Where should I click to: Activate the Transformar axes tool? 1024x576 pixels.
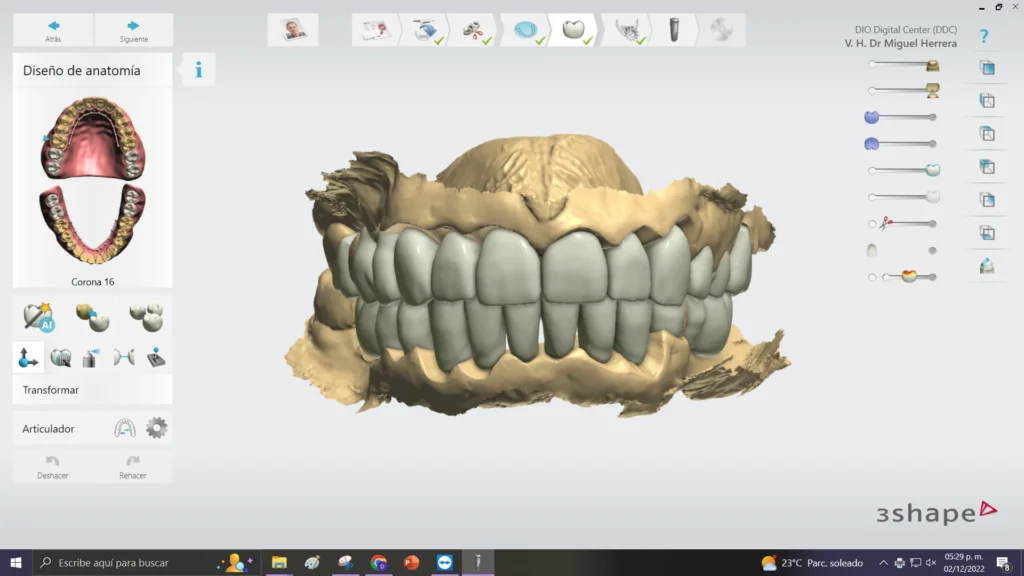pyautogui.click(x=28, y=357)
